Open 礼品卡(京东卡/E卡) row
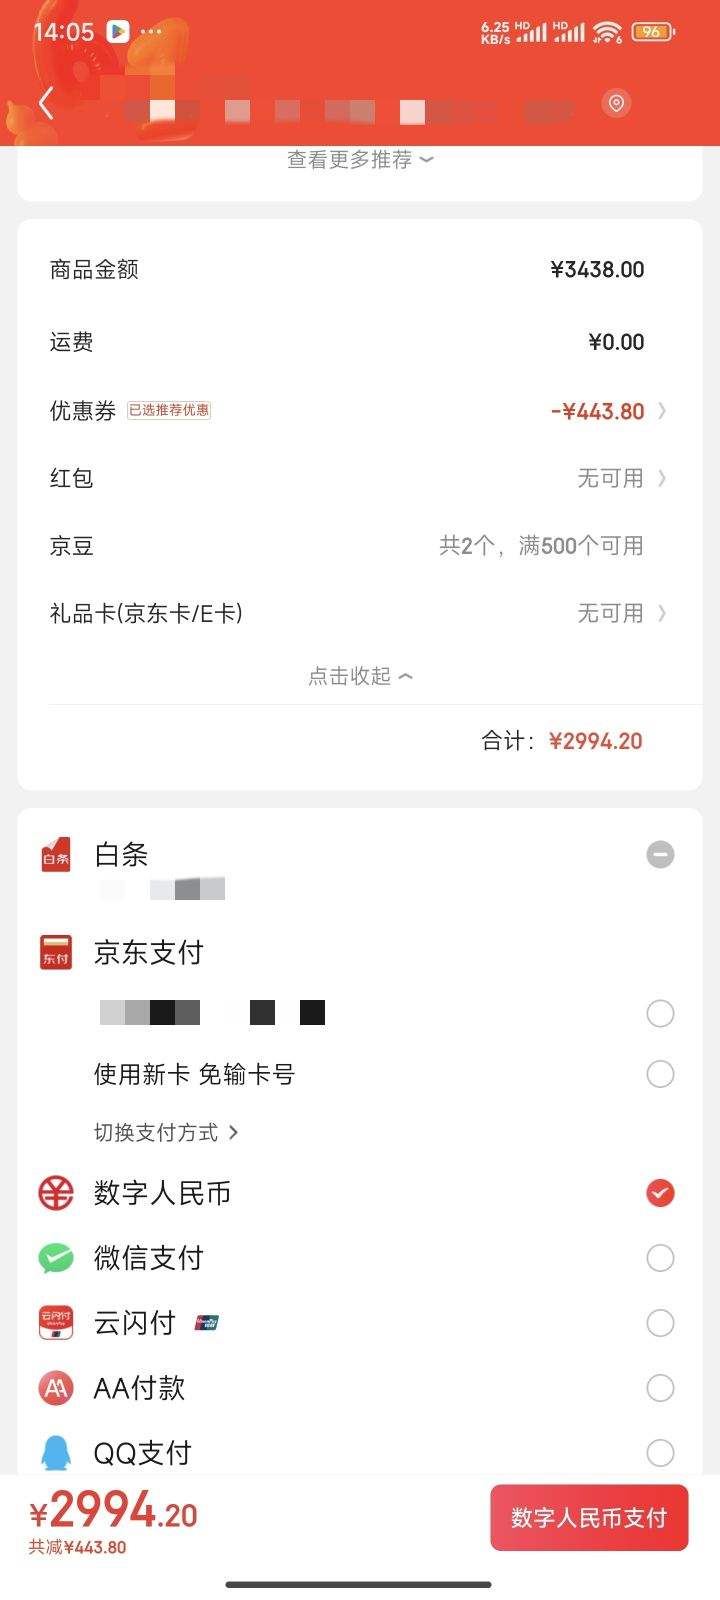 (360, 613)
